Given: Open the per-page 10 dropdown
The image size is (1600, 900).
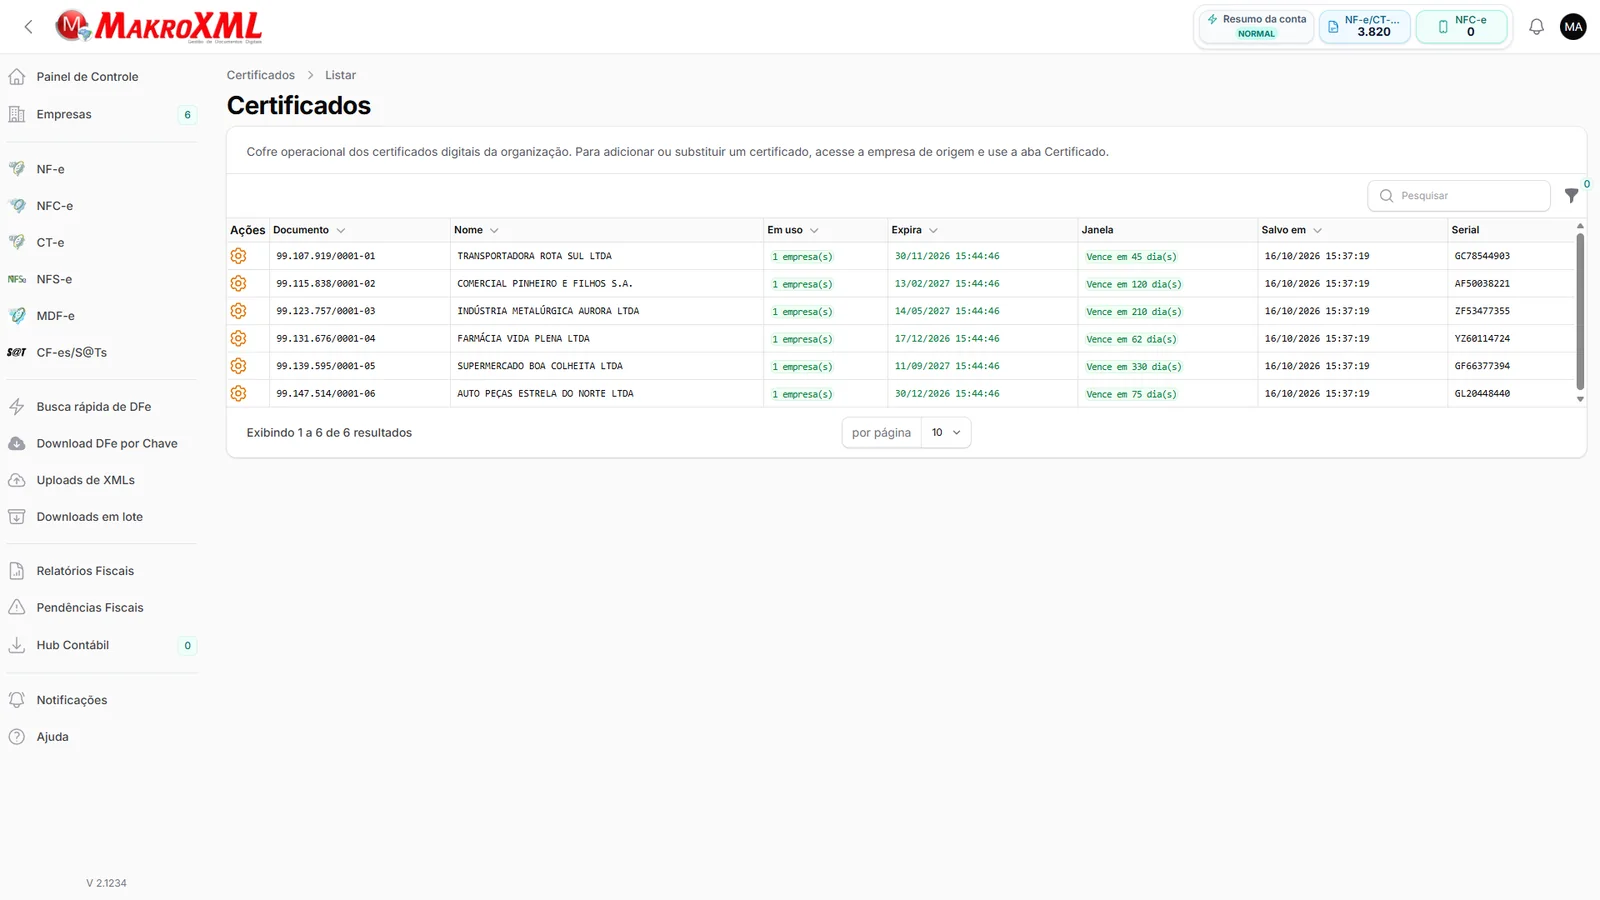Looking at the screenshot, I should click(945, 433).
